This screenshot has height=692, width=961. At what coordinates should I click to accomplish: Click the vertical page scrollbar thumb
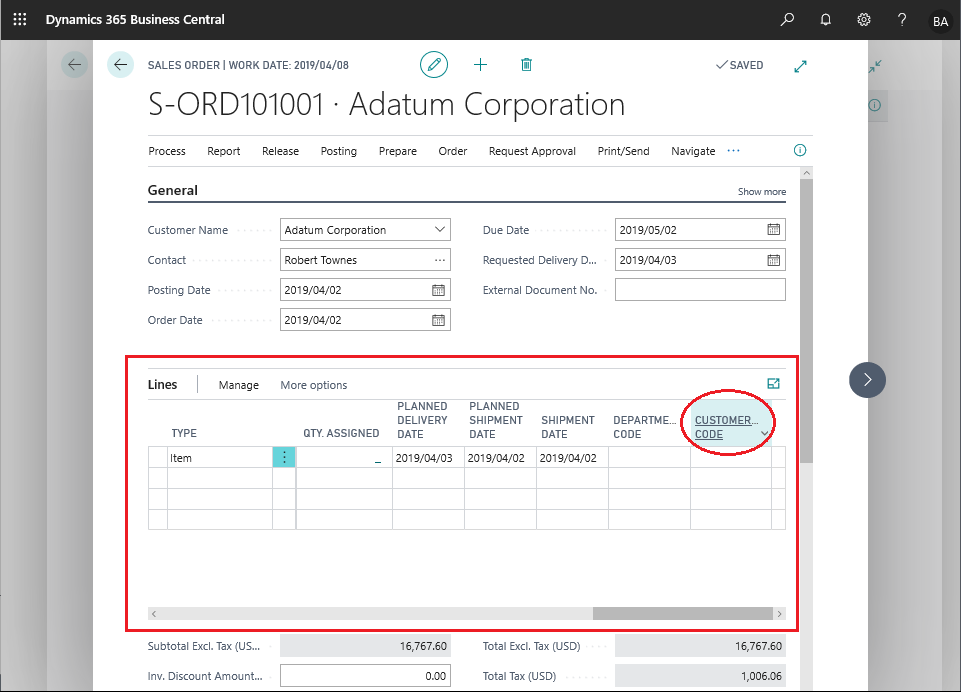807,321
